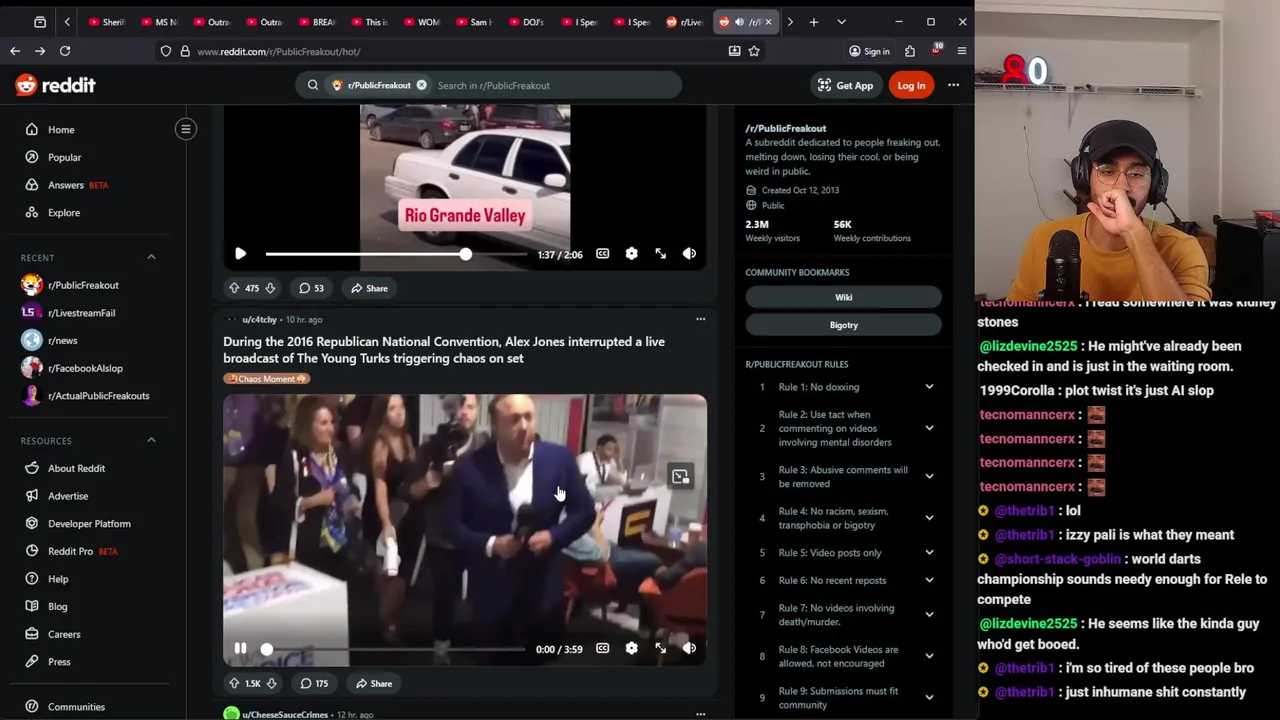Click the Reddit logo home link
Image resolution: width=1280 pixels, height=720 pixels.
55,85
